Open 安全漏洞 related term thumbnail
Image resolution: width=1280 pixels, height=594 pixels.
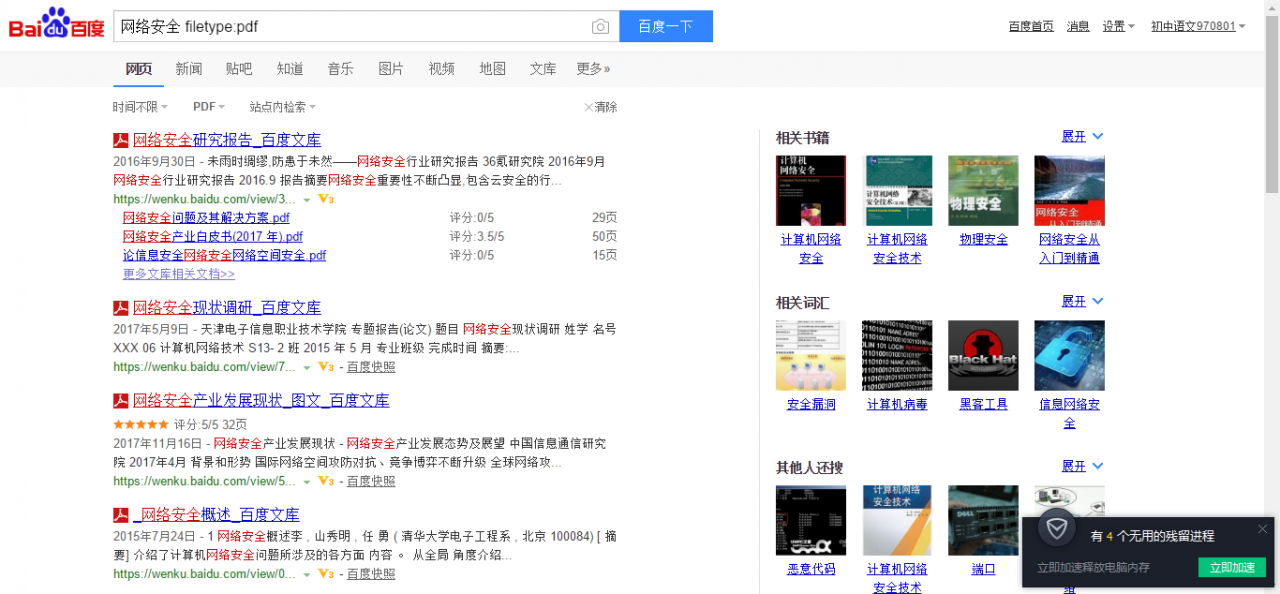point(811,355)
